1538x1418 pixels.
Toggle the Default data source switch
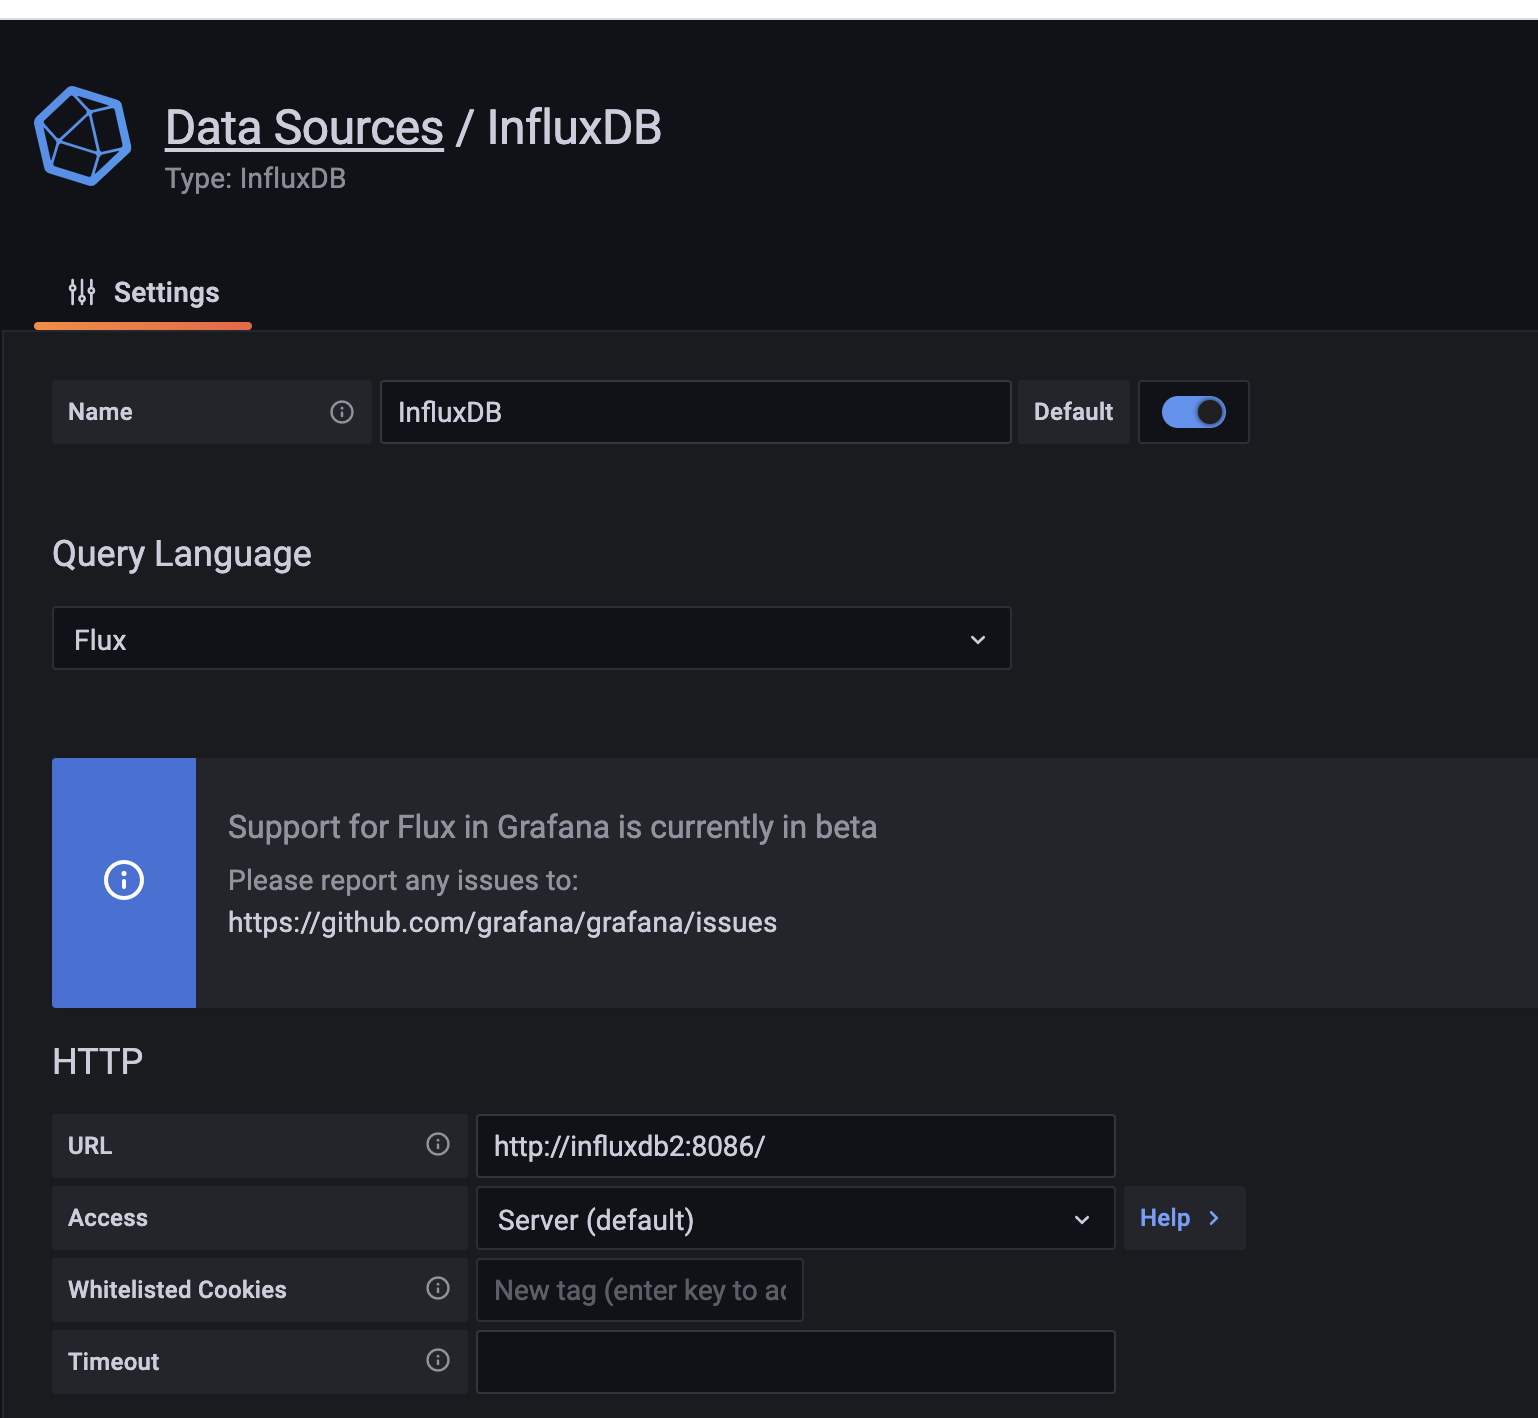click(x=1193, y=412)
